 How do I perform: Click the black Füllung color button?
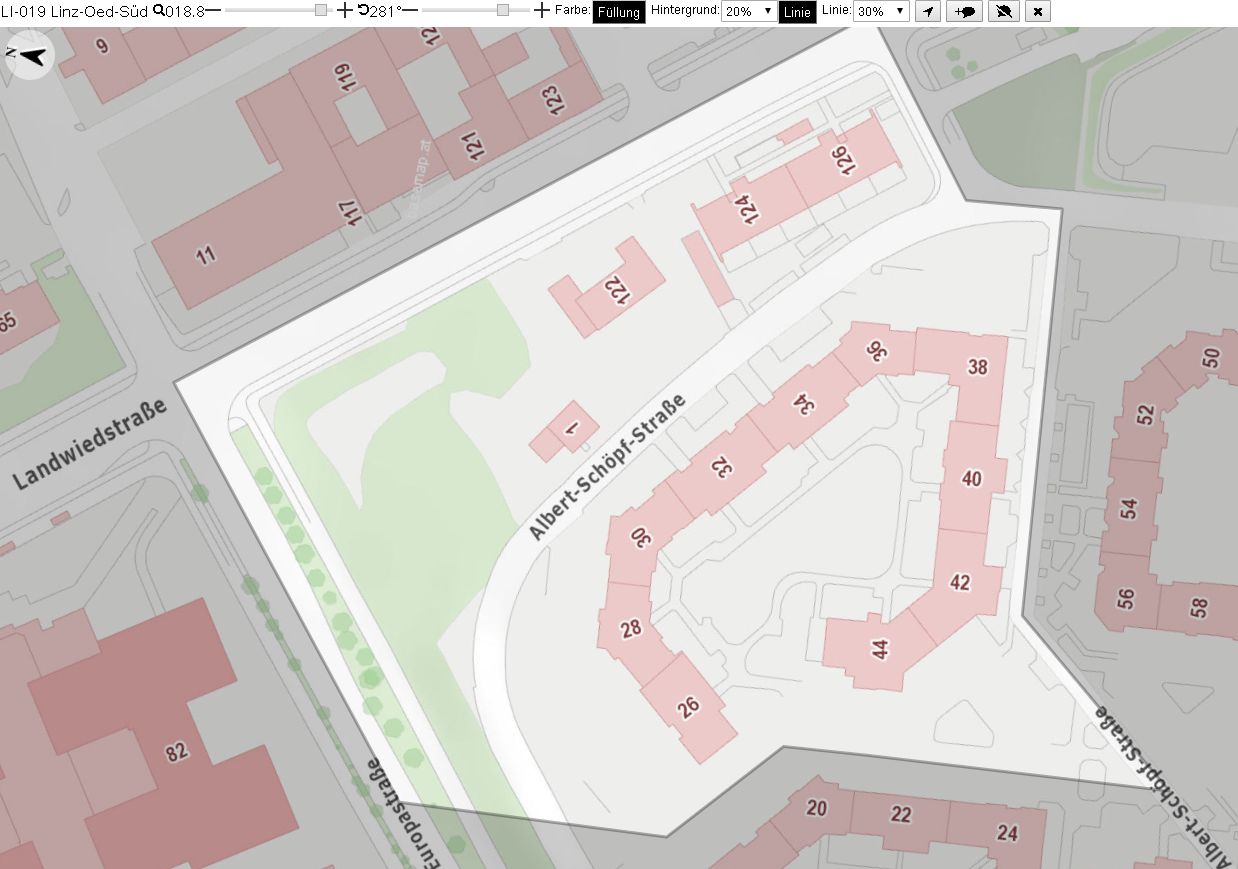pyautogui.click(x=619, y=12)
